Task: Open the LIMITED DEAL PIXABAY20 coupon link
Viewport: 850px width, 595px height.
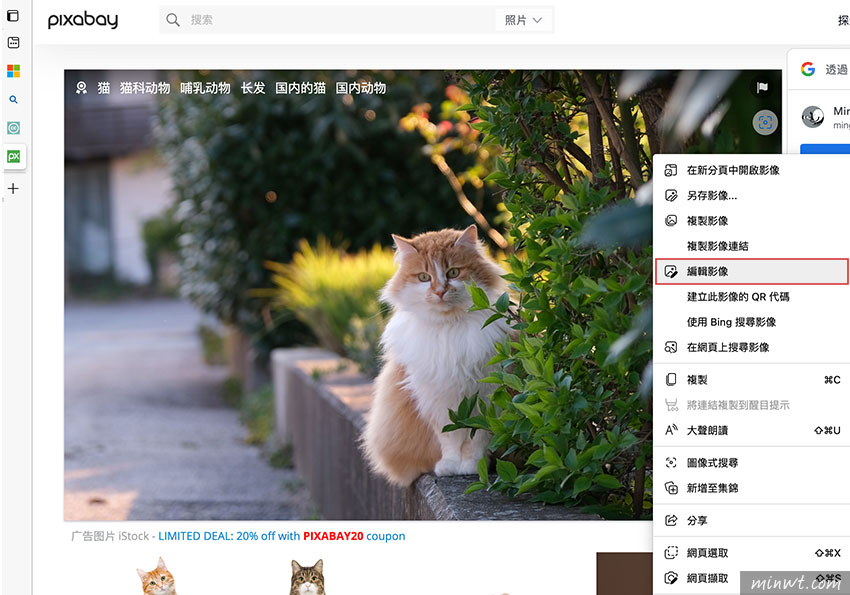Action: click(281, 536)
